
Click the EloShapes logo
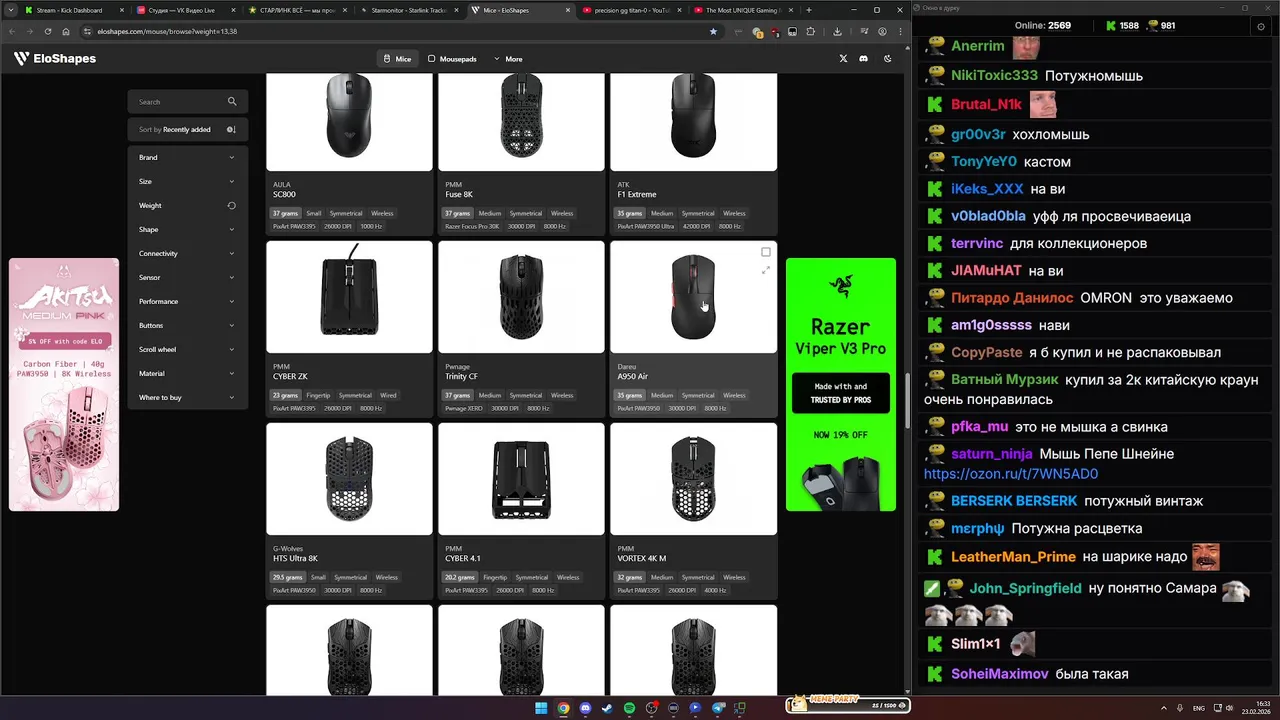pos(55,59)
